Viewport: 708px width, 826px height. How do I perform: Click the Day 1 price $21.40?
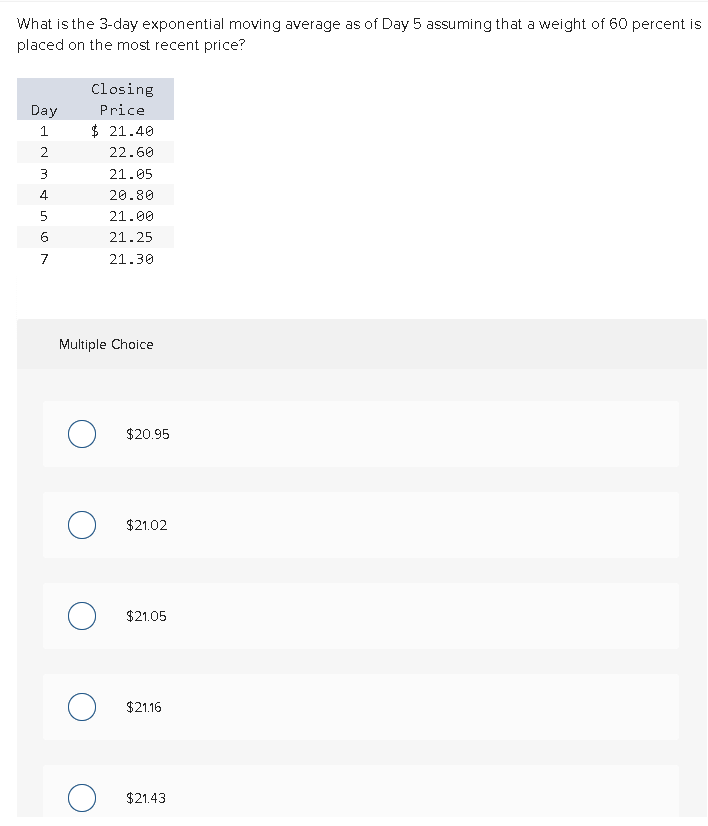tap(122, 131)
